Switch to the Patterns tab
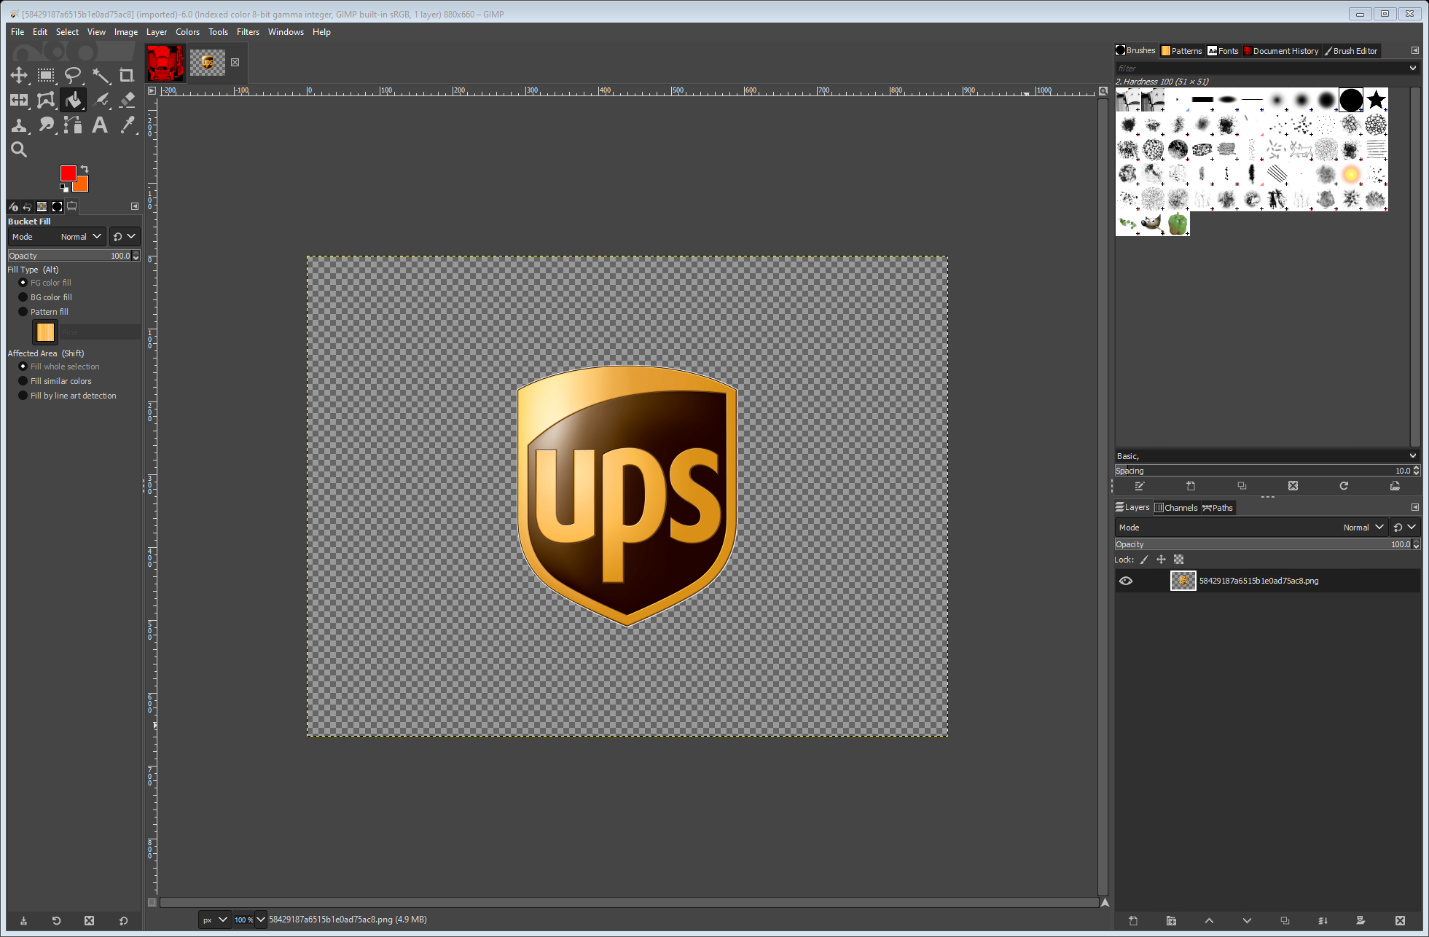Image resolution: width=1429 pixels, height=937 pixels. 1182,51
